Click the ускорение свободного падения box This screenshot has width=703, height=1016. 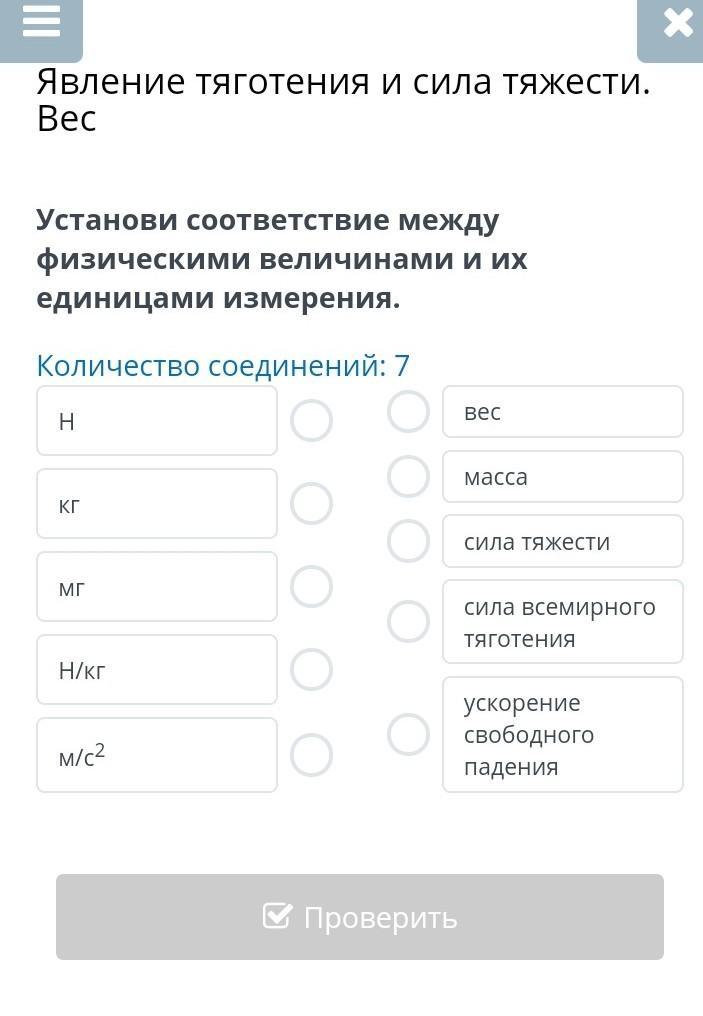(x=563, y=735)
